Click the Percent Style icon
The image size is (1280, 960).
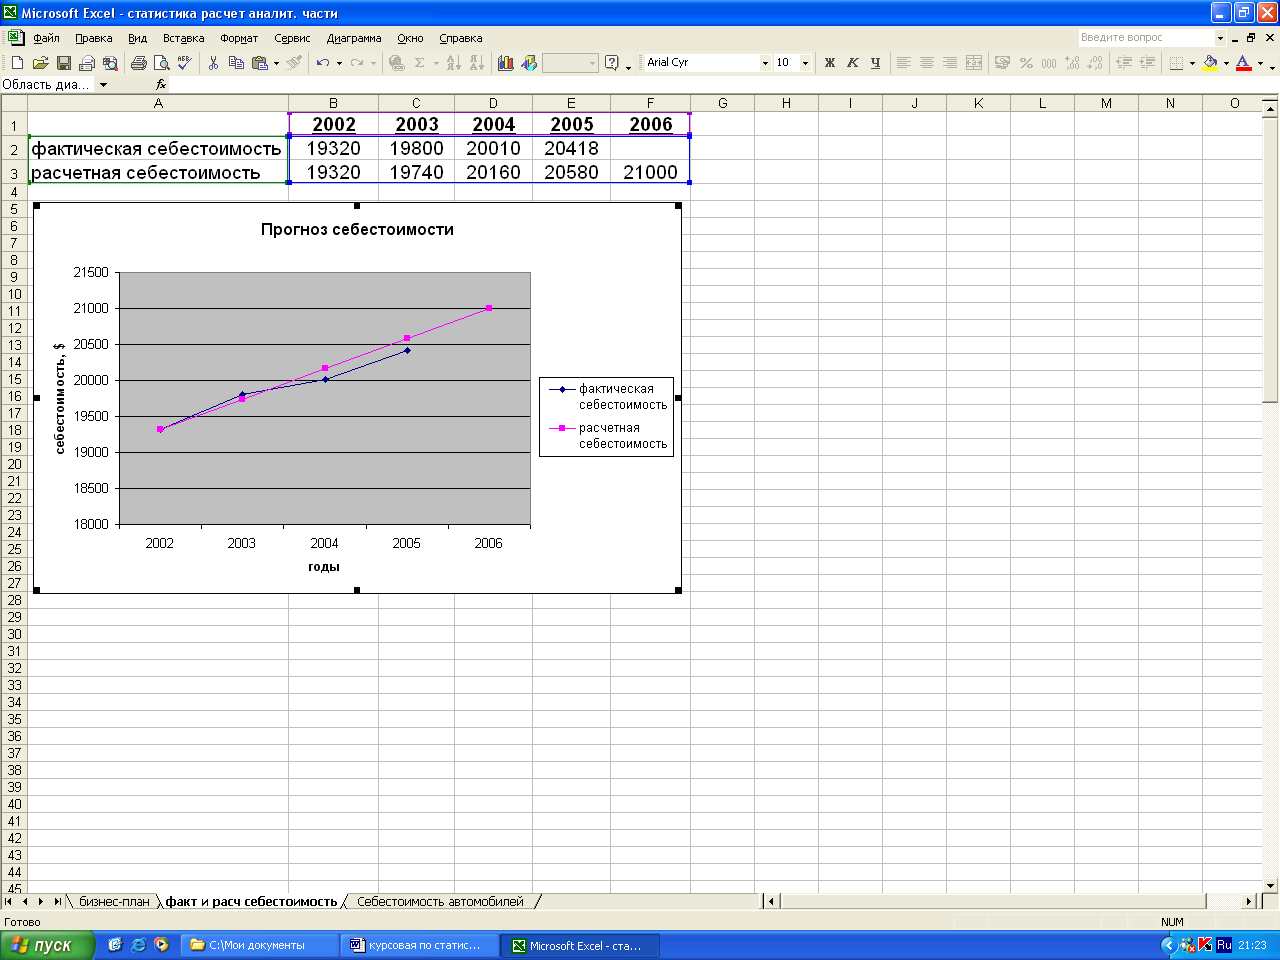[1026, 63]
